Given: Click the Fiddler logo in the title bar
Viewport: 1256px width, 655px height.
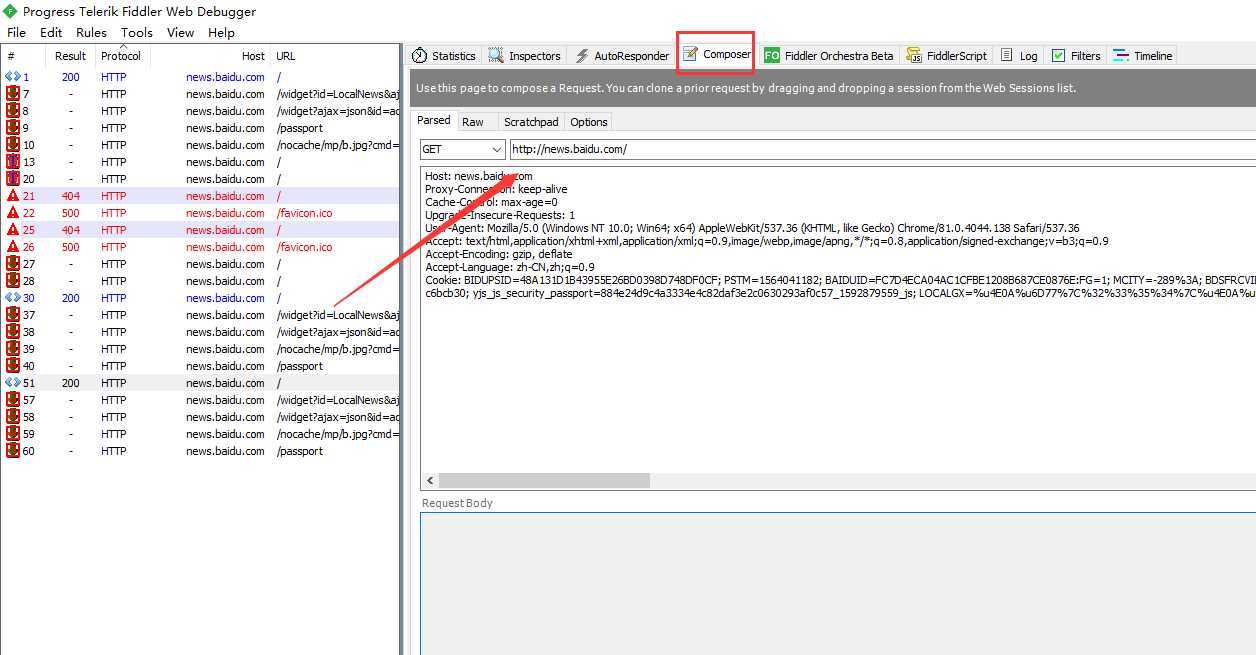Looking at the screenshot, I should 10,11.
